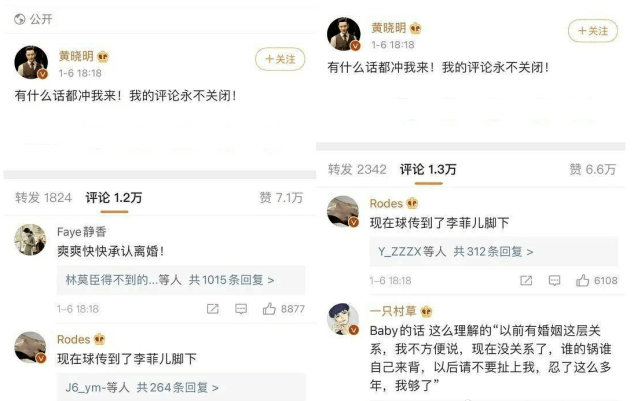Open the 赞 7.1万 likes tab
Image resolution: width=641 pixels, height=401 pixels.
coord(281,198)
